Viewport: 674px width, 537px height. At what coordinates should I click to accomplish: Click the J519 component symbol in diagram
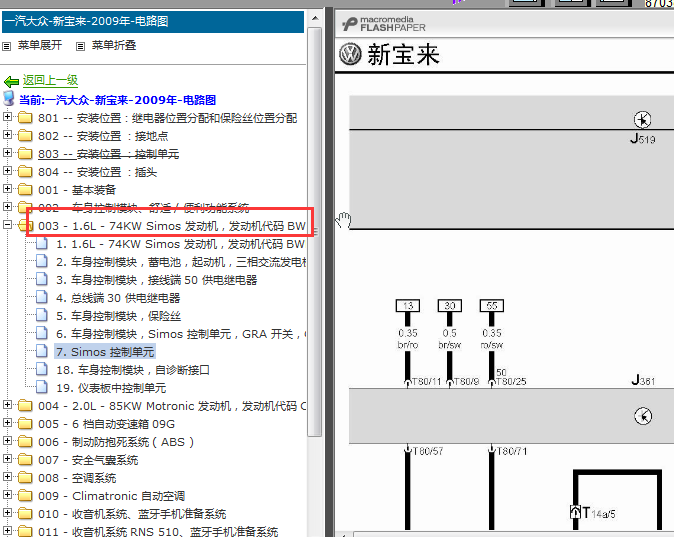(x=643, y=120)
